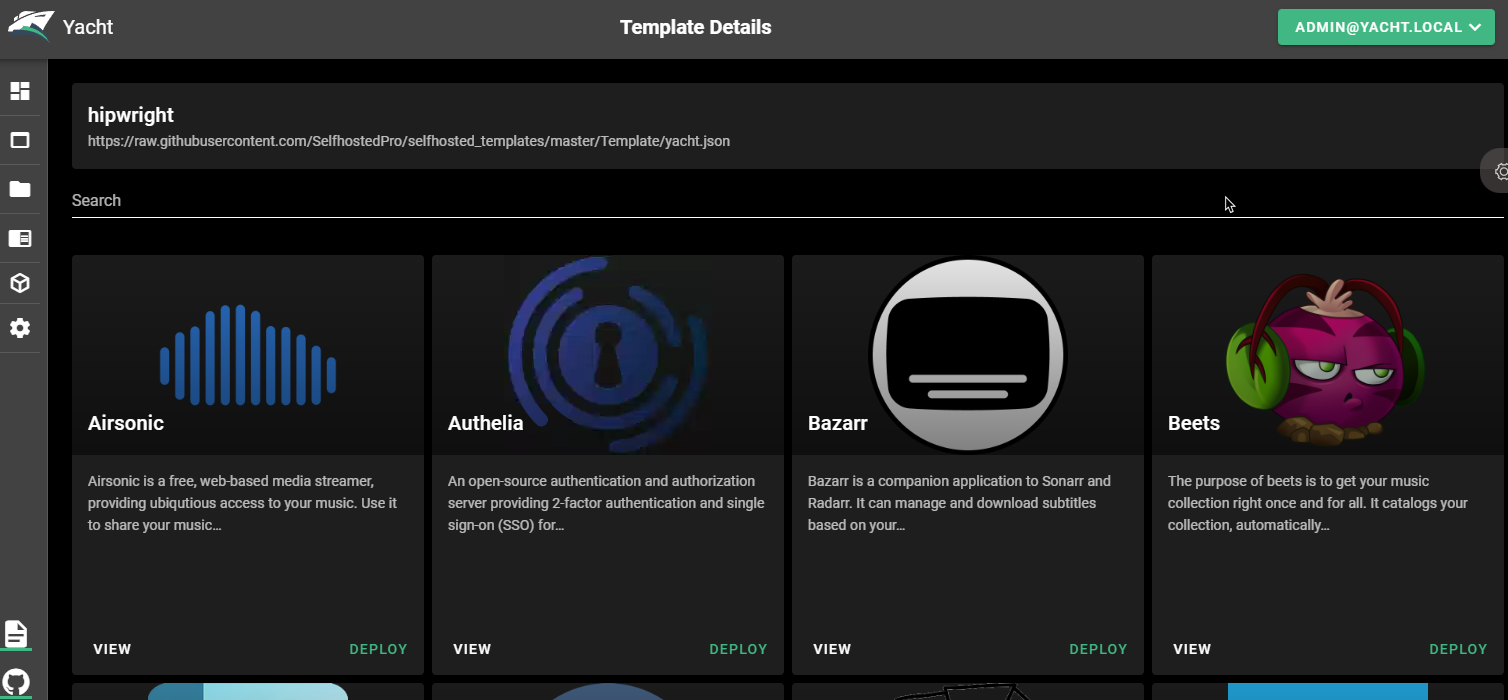
Task: Open the documentation file icon in sidebar
Action: point(16,633)
